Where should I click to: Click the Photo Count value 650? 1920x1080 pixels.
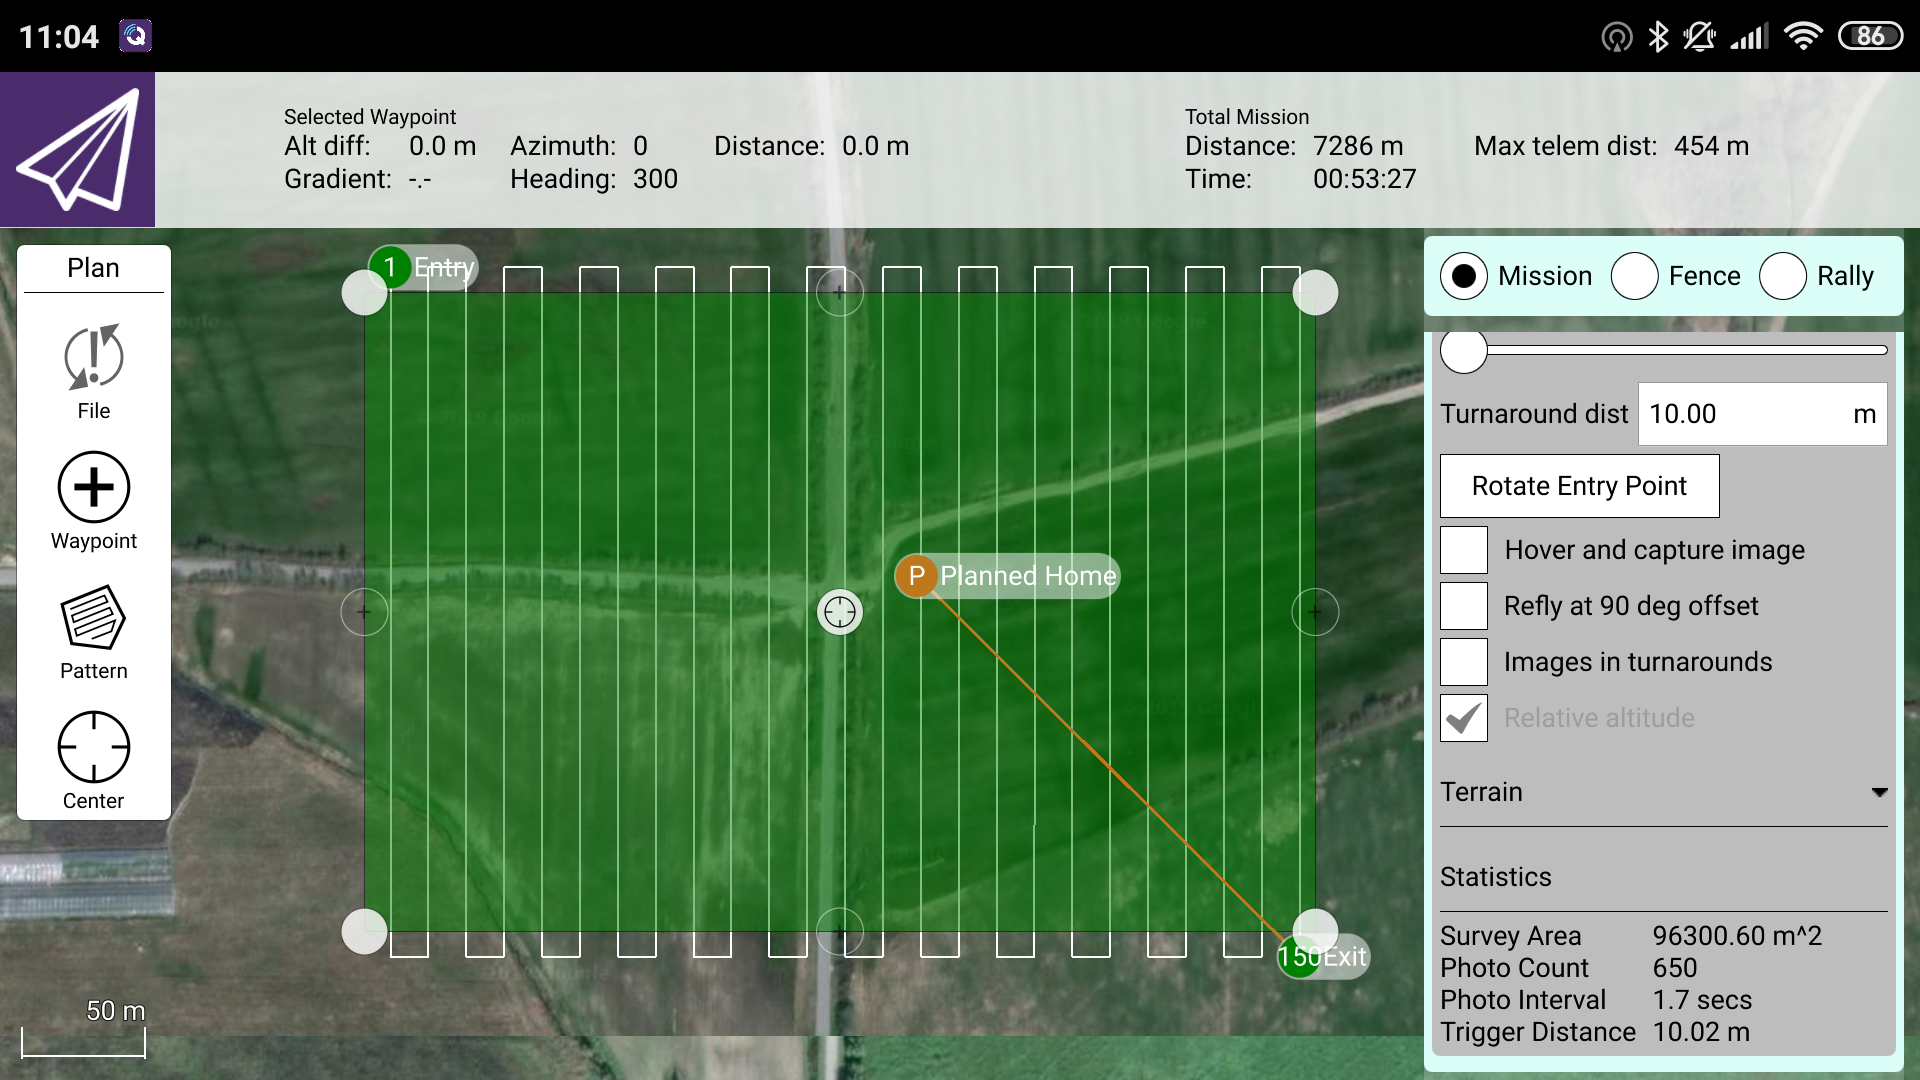click(1675, 968)
